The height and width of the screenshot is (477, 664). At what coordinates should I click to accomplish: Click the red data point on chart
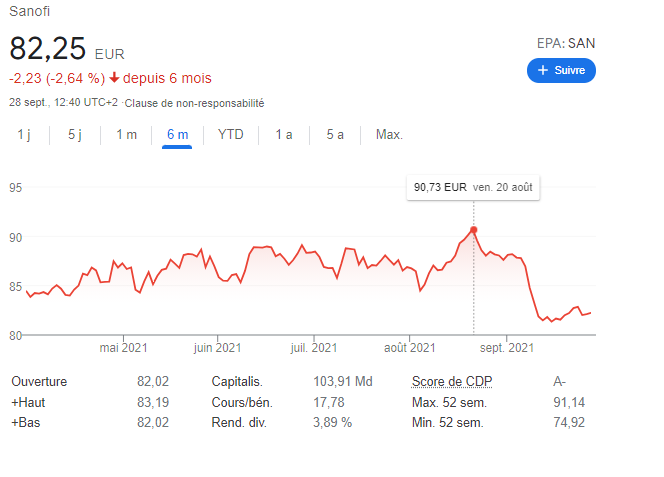[x=473, y=230]
